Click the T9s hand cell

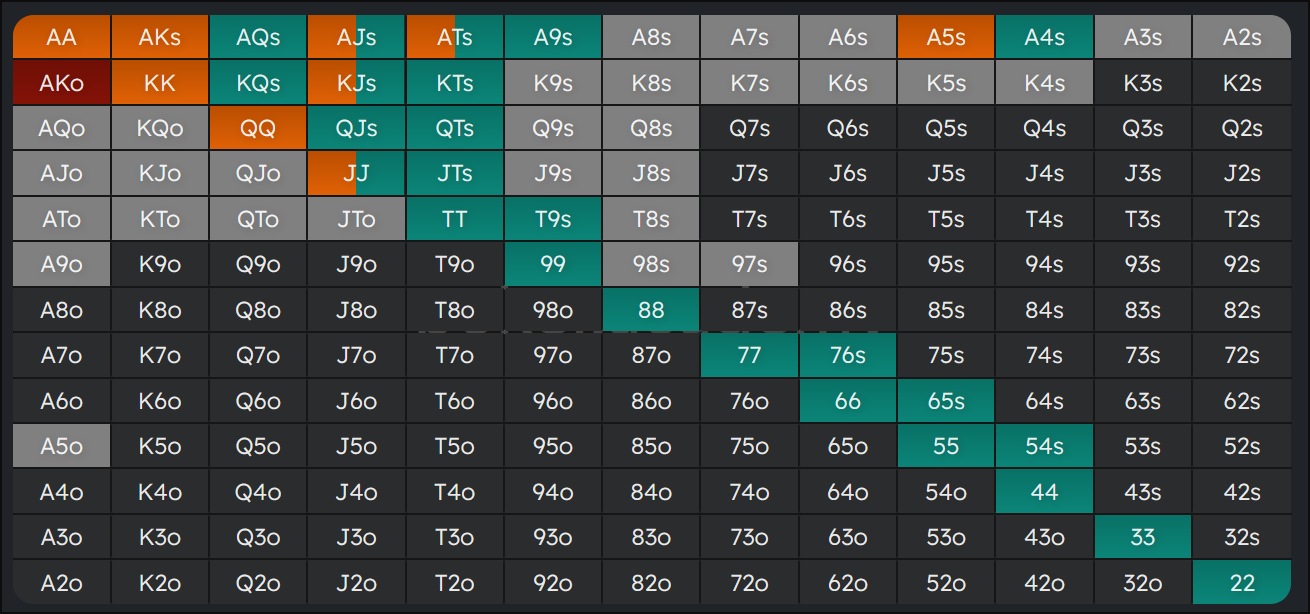click(553, 219)
